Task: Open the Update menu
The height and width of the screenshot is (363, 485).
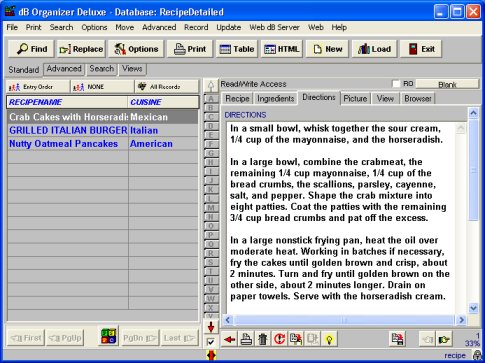Action: [x=229, y=27]
